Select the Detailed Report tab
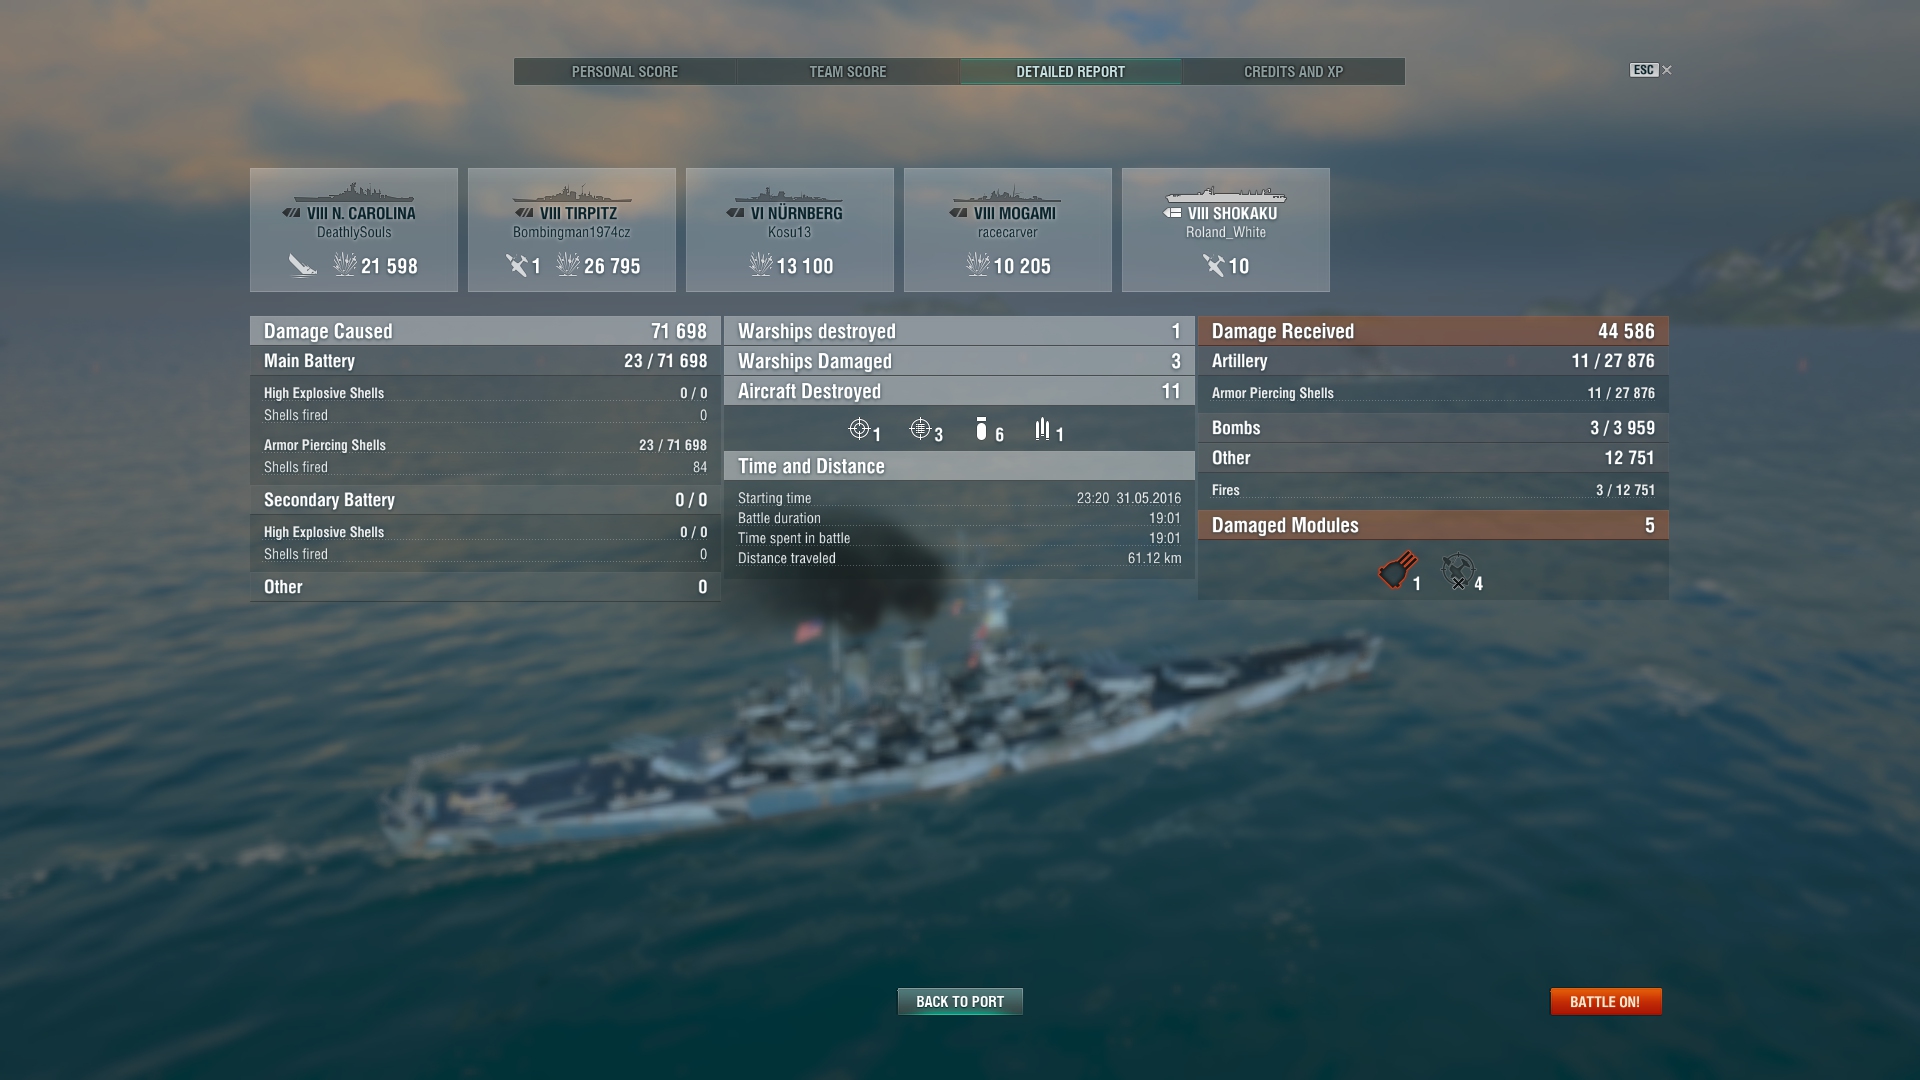This screenshot has width=1920, height=1080. pyautogui.click(x=1071, y=71)
